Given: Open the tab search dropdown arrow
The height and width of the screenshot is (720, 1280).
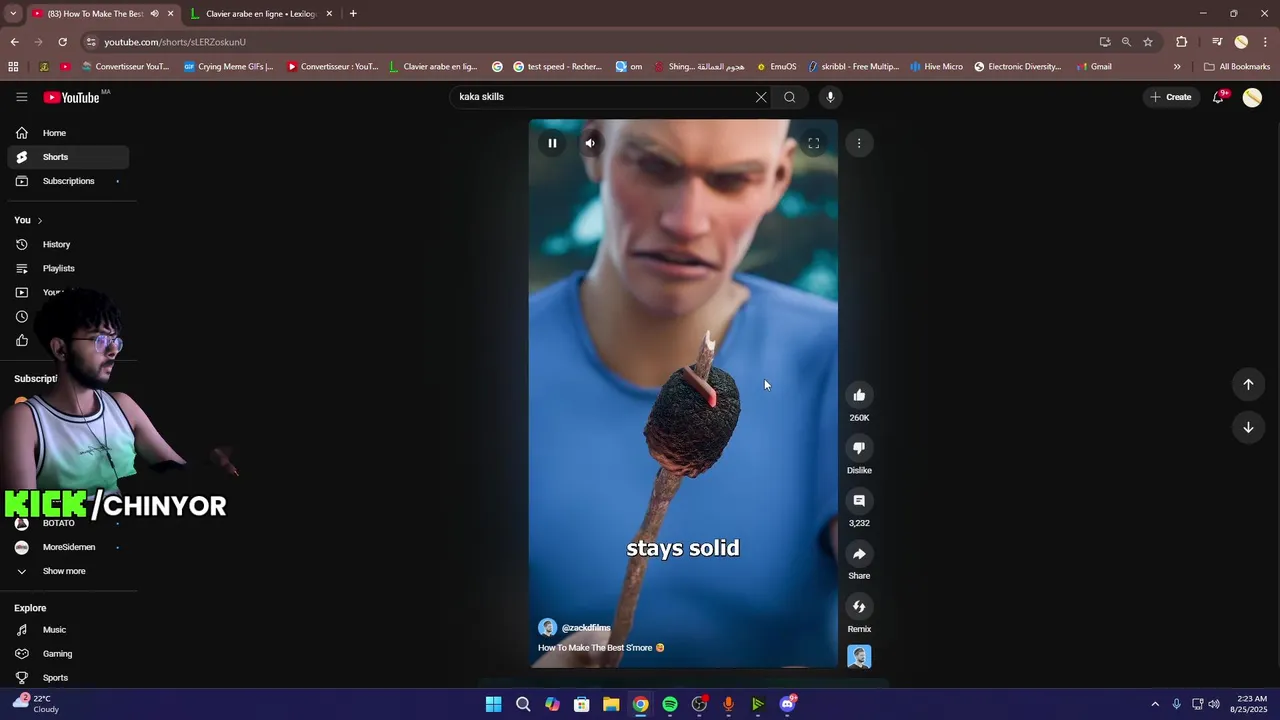Looking at the screenshot, I should point(13,14).
